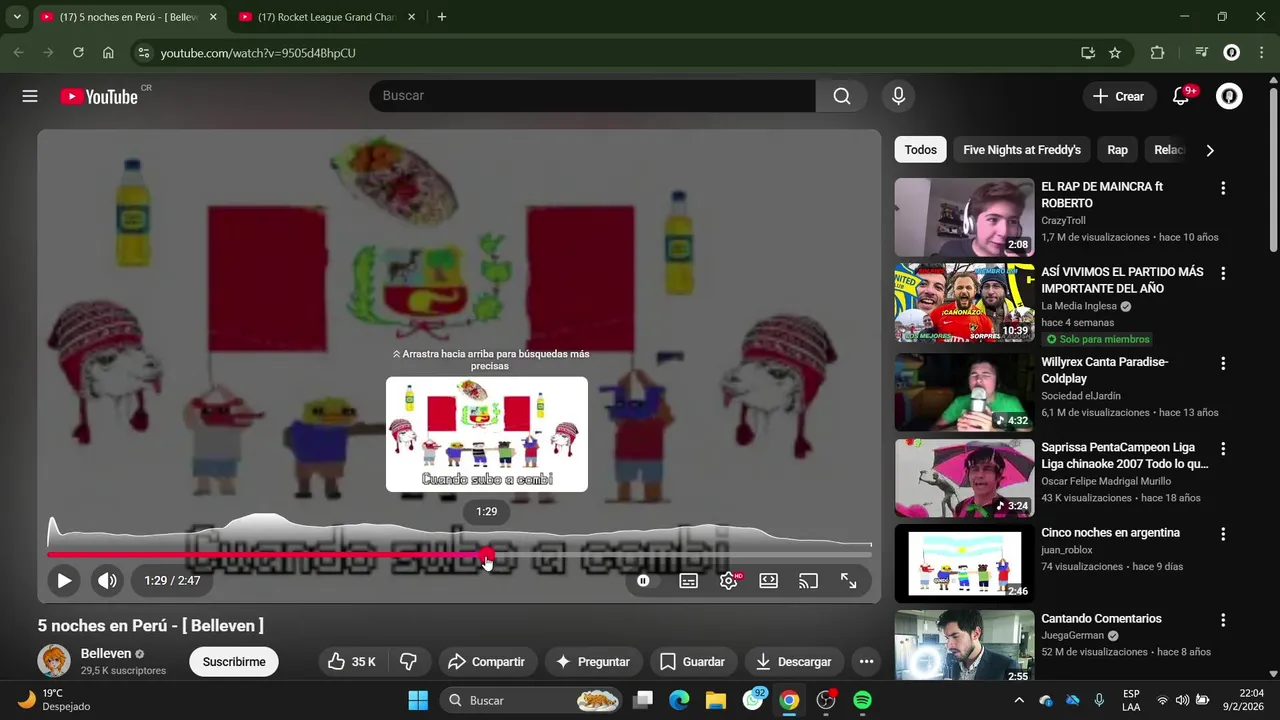This screenshot has width=1280, height=720.
Task: Open options for Cantando Comentarios
Action: tap(1222, 620)
